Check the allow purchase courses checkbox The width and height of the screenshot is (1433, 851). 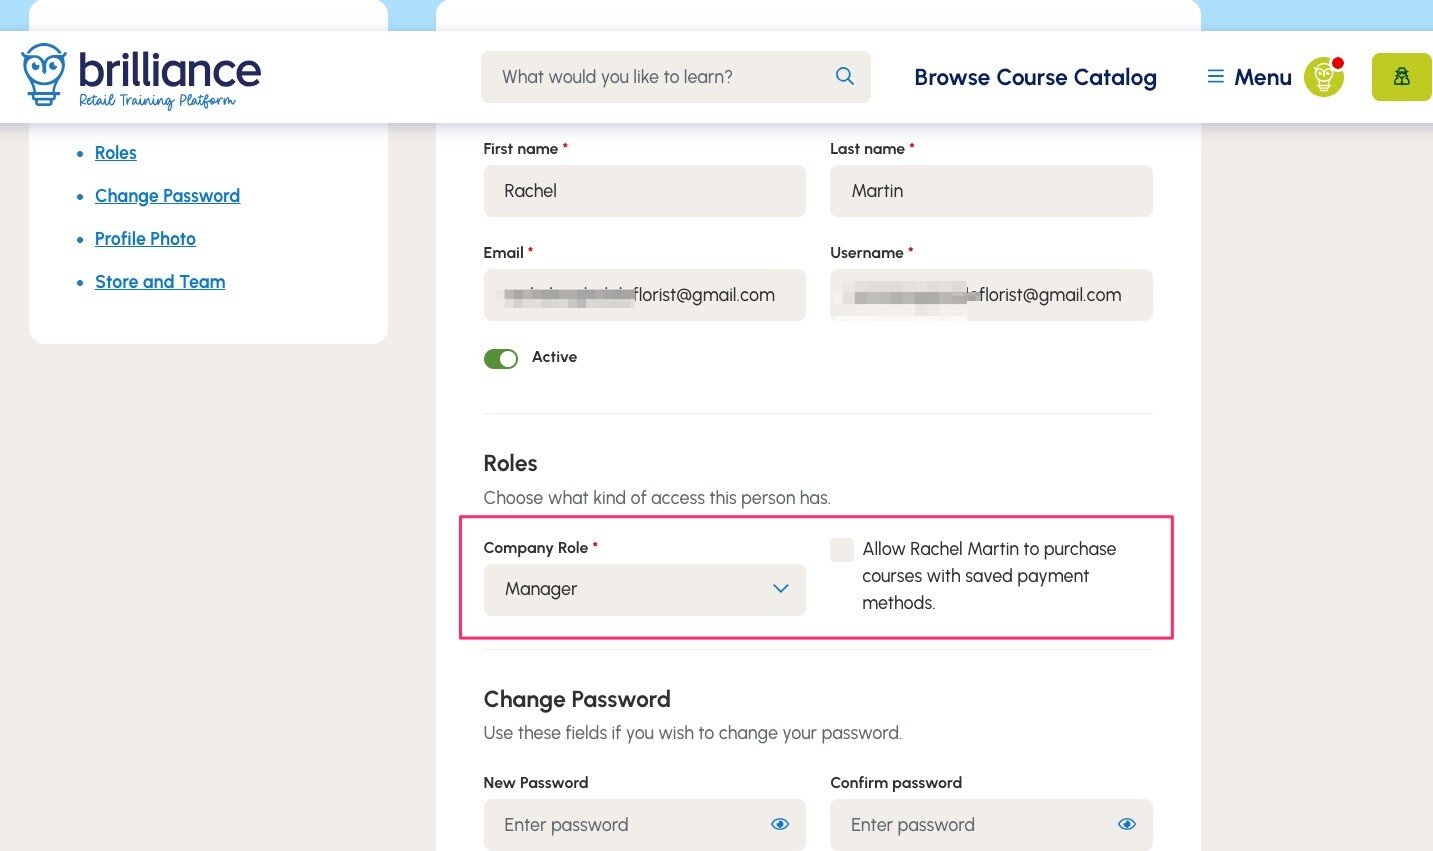842,549
